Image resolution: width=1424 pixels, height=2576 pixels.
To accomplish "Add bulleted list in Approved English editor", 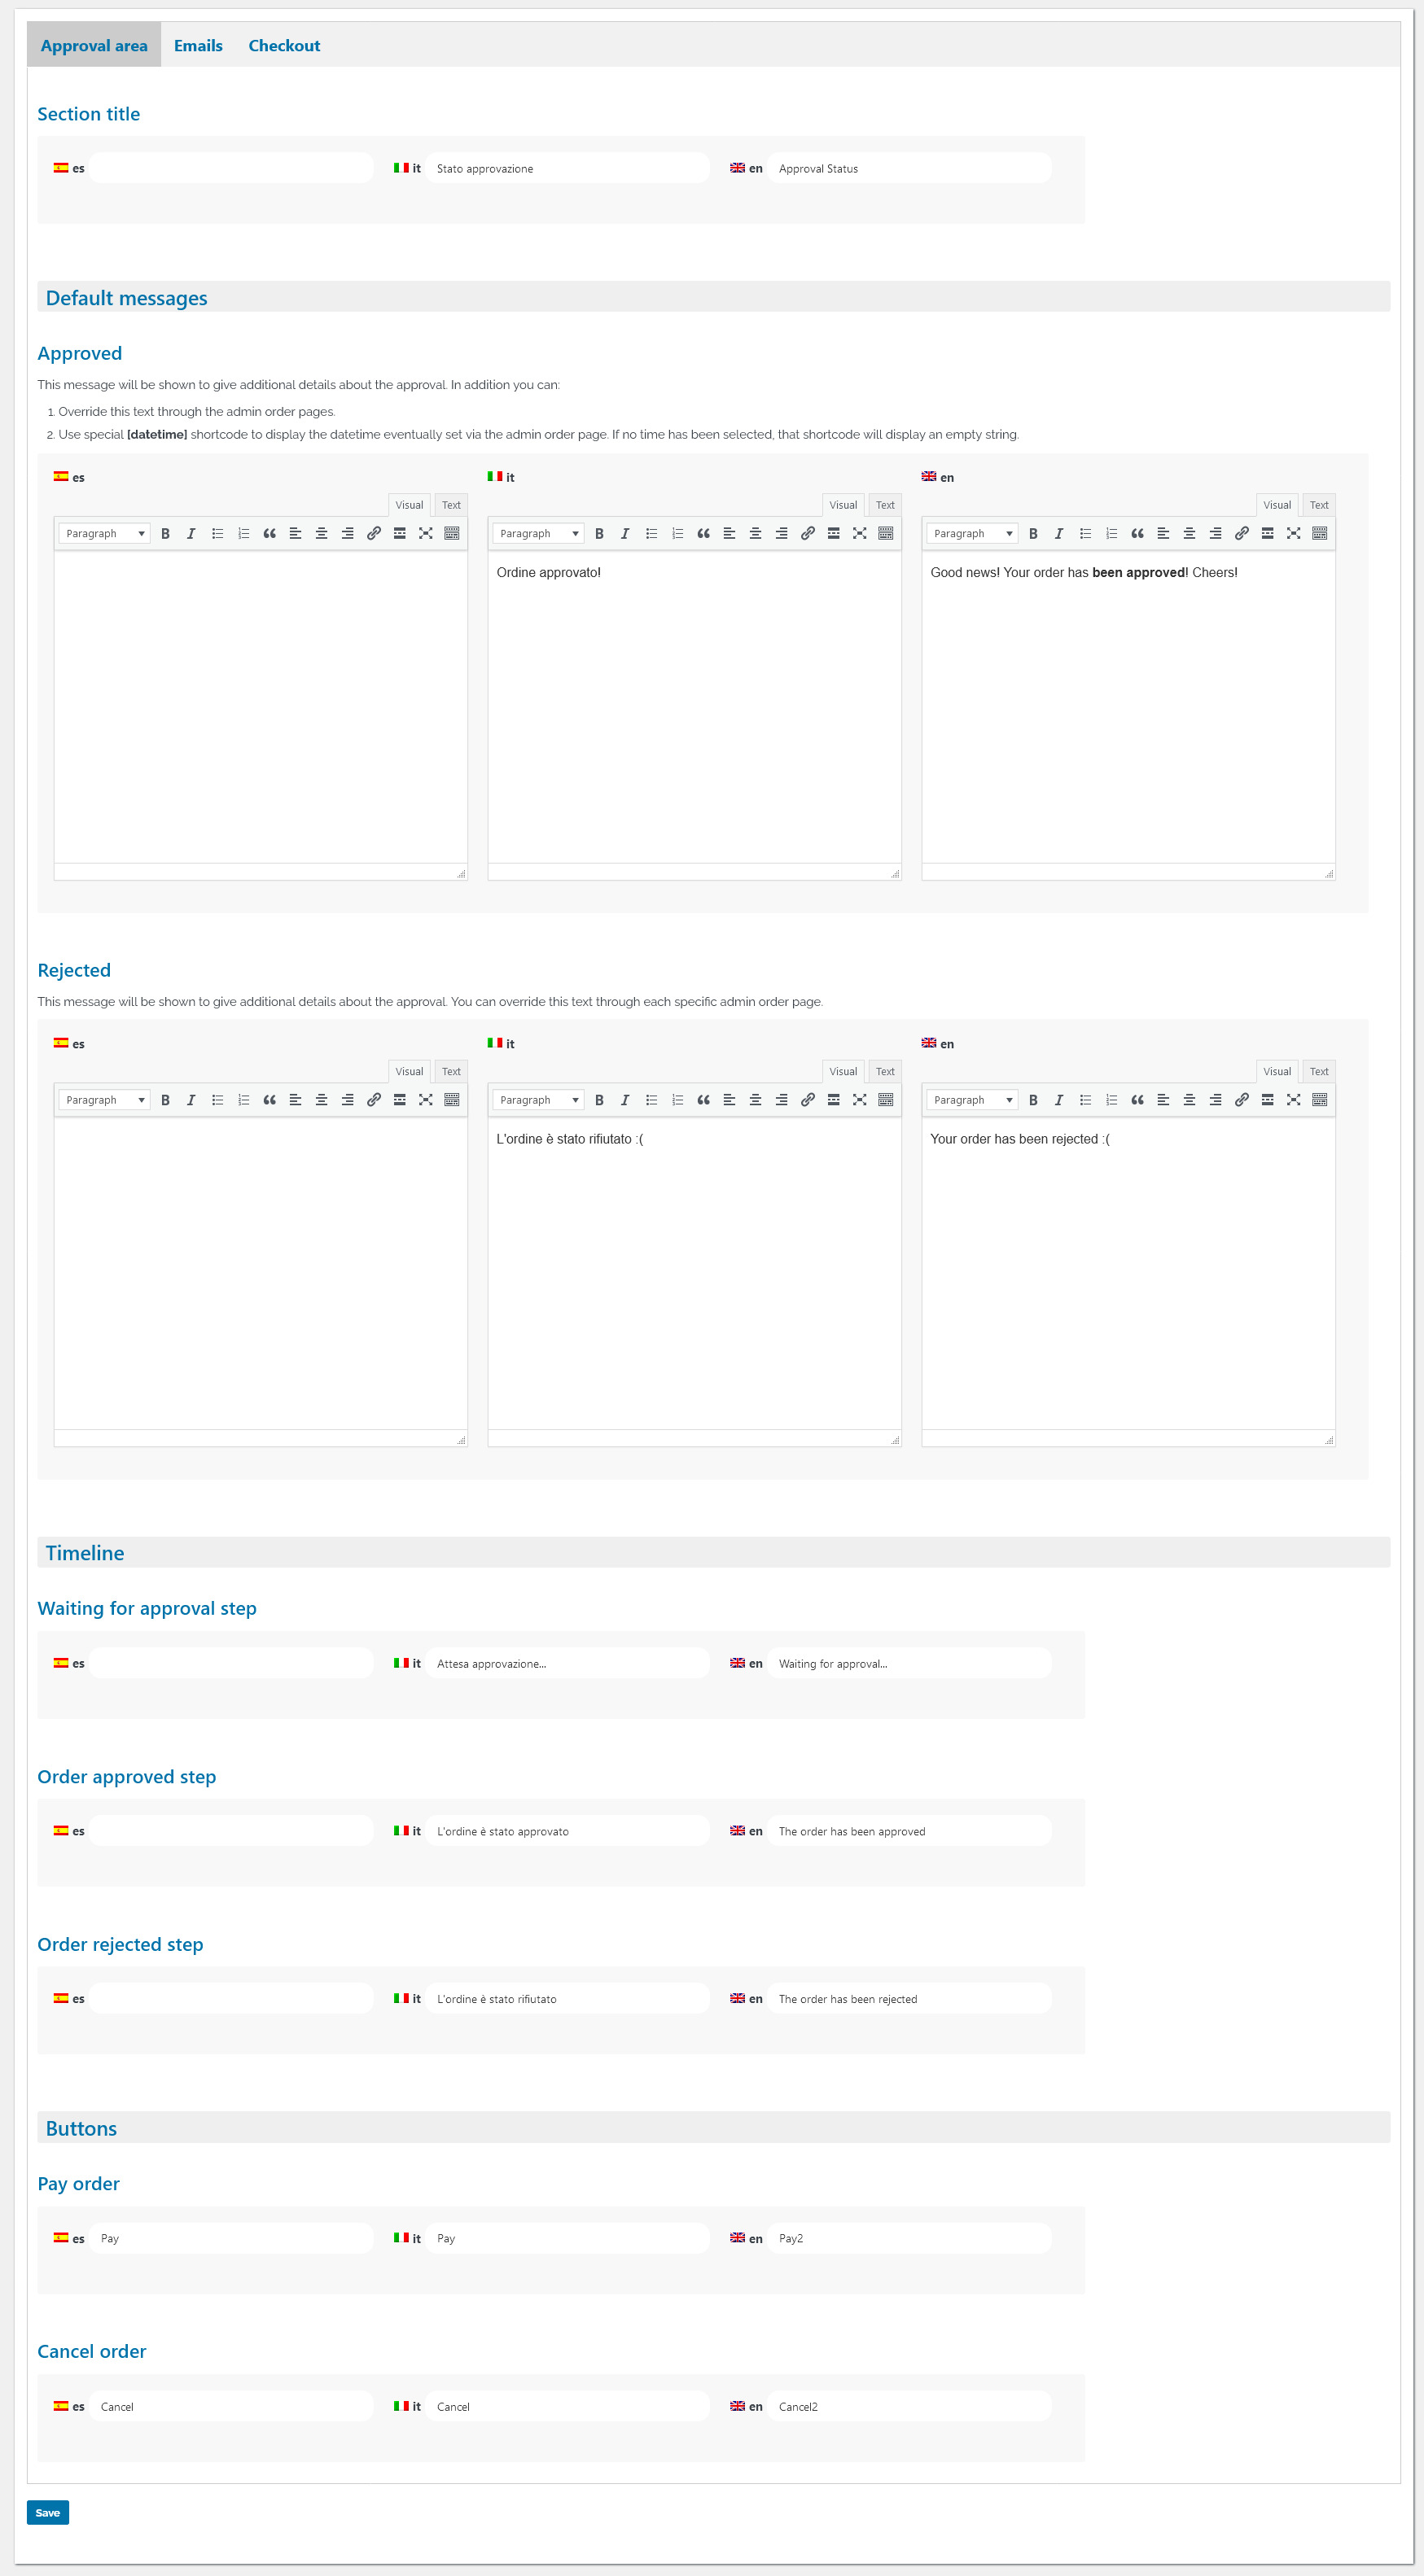I will 1085,534.
